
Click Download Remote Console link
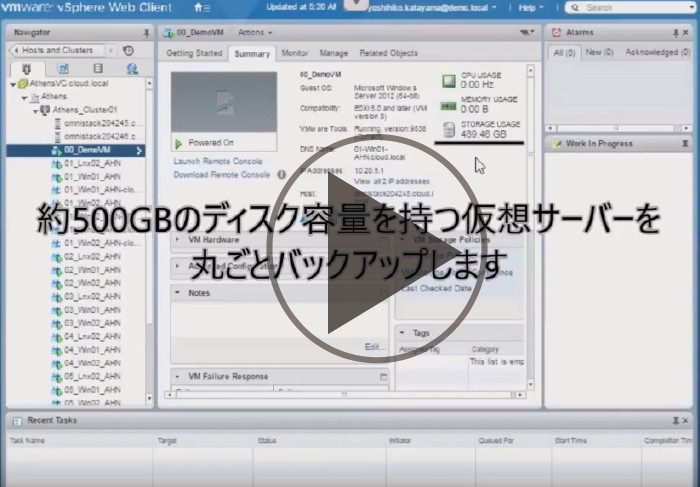(x=222, y=175)
